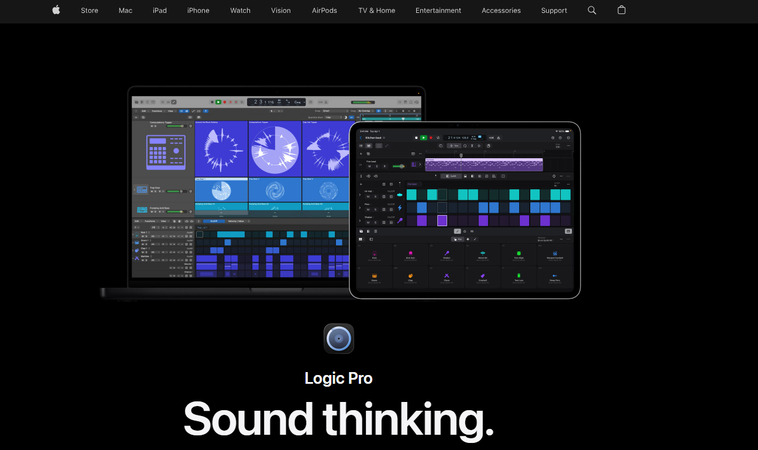The width and height of the screenshot is (758, 450).
Task: Open the iPhone navigation item
Action: [x=198, y=10]
